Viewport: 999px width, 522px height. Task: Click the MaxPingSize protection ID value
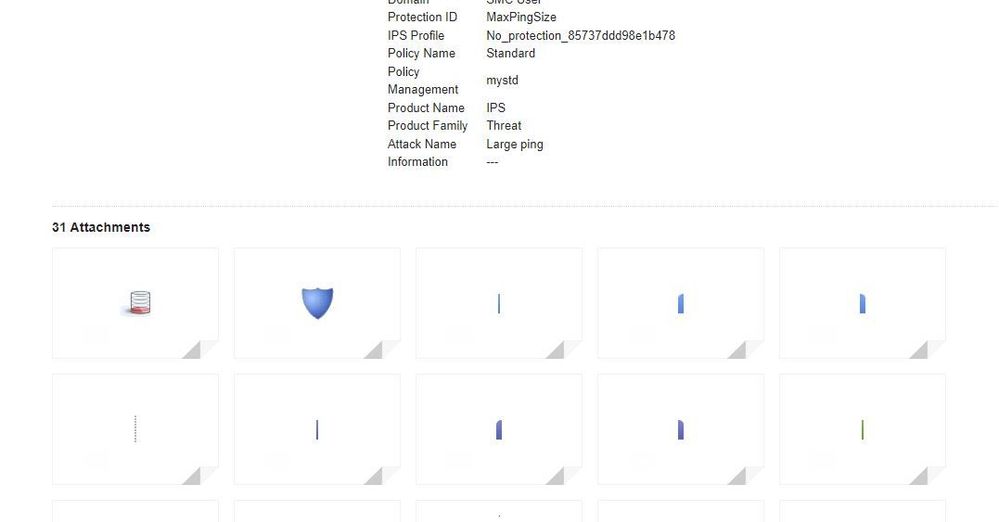521,17
